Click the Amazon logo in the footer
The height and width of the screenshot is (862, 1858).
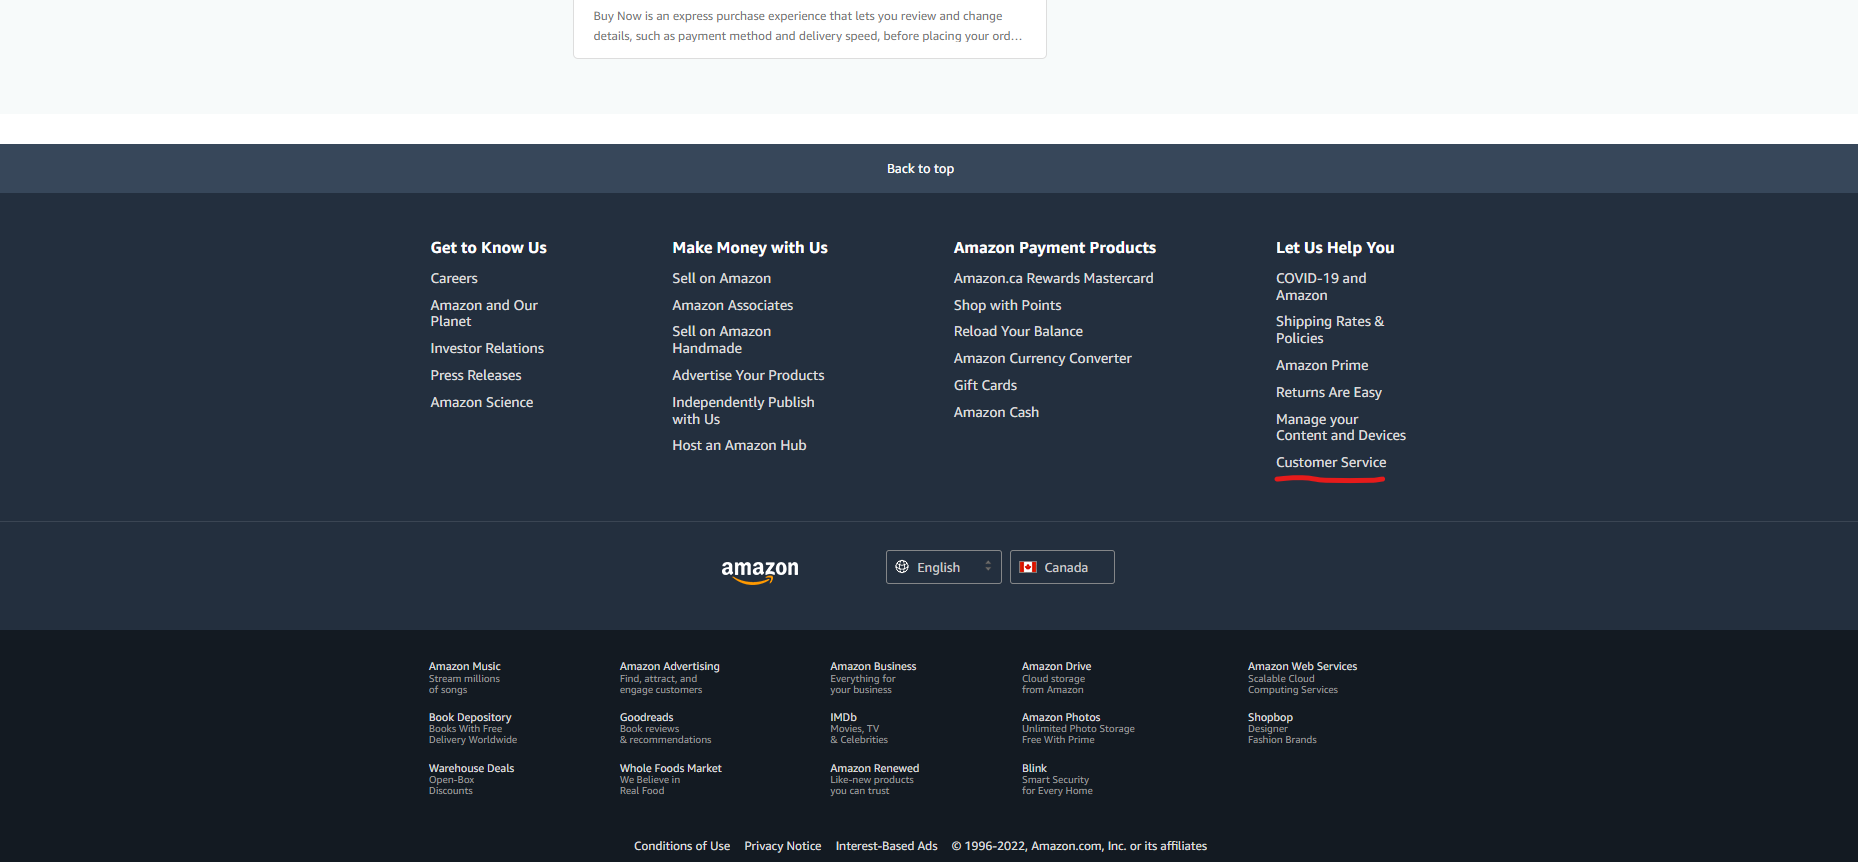(x=760, y=570)
